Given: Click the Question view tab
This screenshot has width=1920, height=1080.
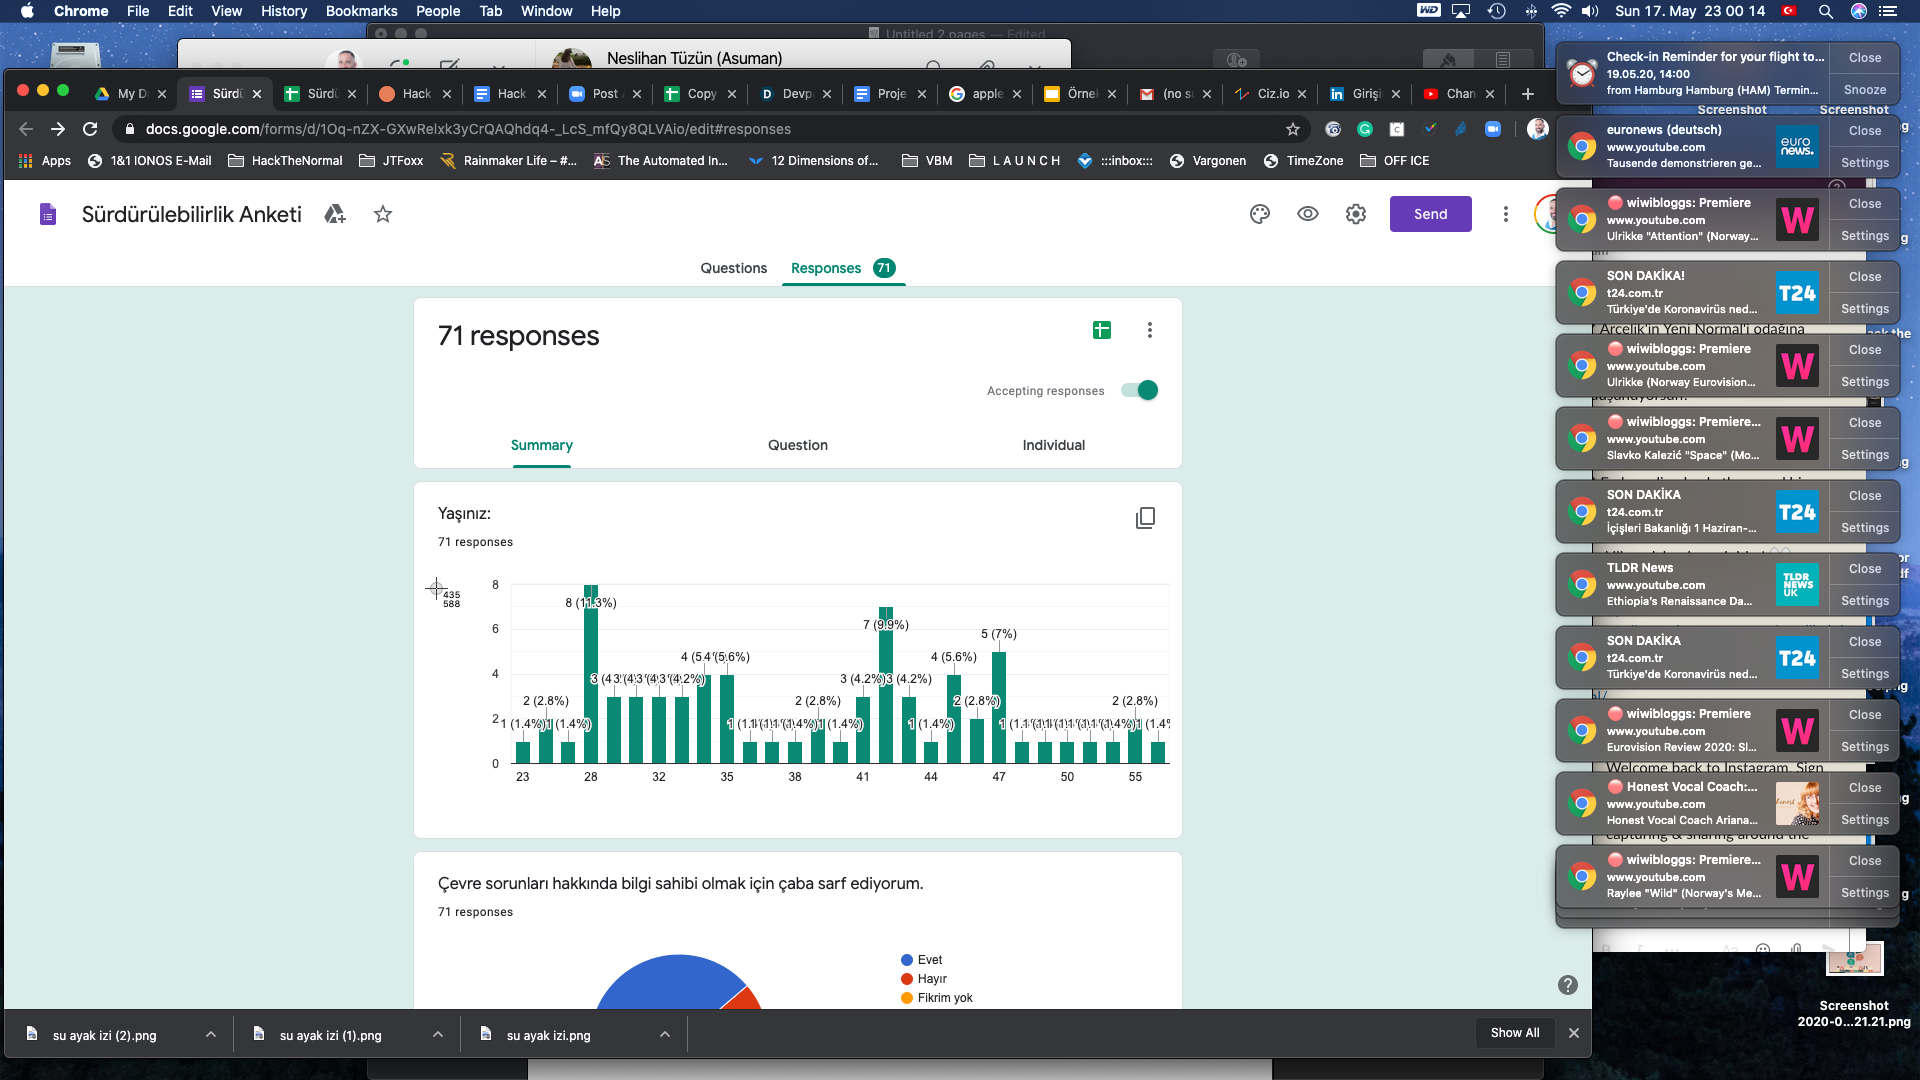Looking at the screenshot, I should click(x=797, y=445).
